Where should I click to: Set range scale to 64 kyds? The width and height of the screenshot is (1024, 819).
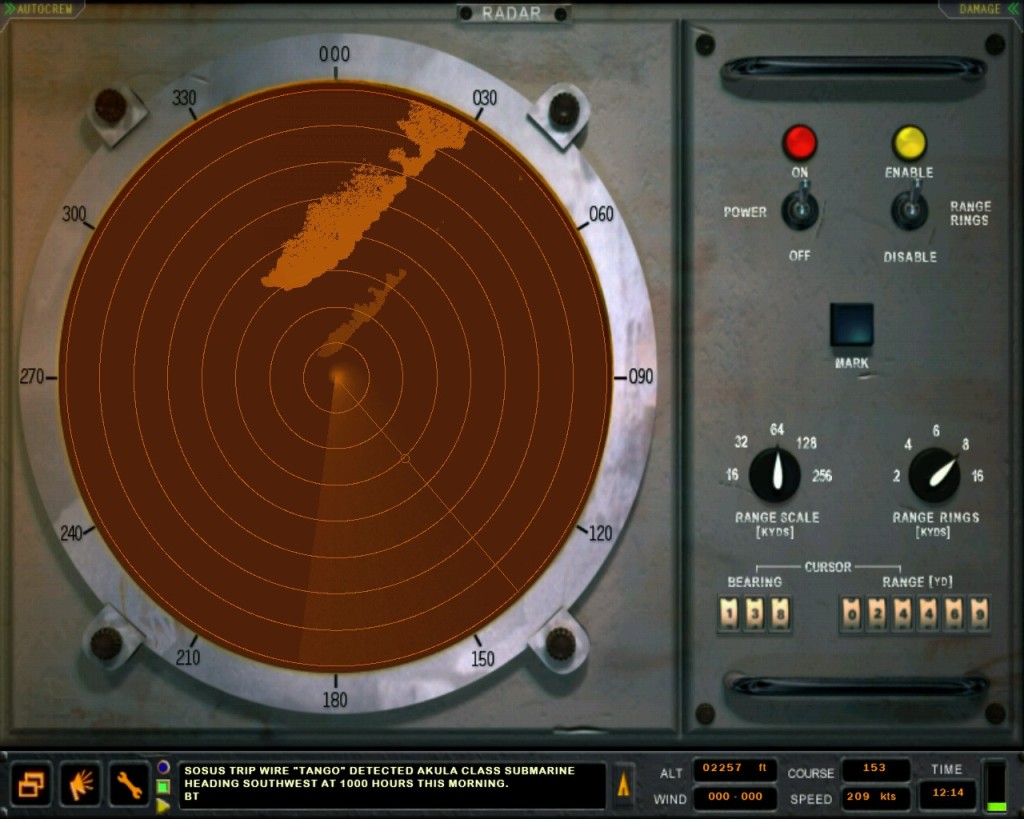point(776,429)
